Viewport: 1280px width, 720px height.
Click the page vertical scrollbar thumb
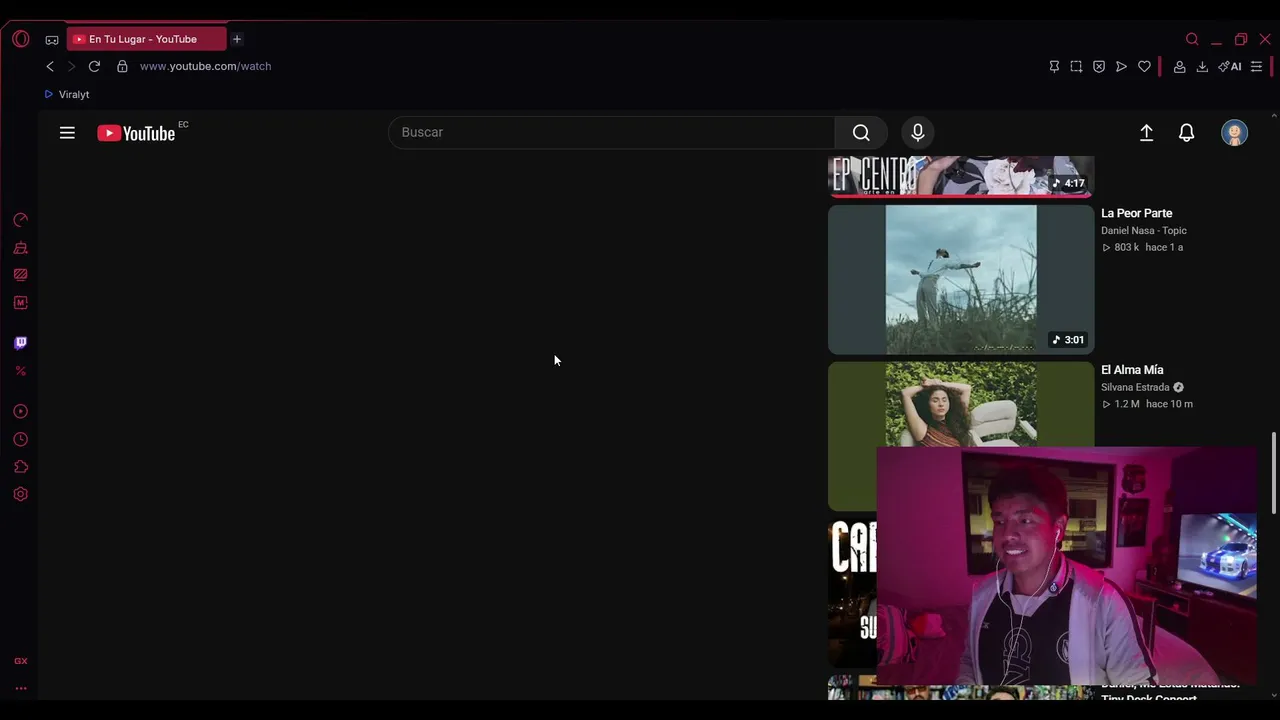click(x=1273, y=473)
